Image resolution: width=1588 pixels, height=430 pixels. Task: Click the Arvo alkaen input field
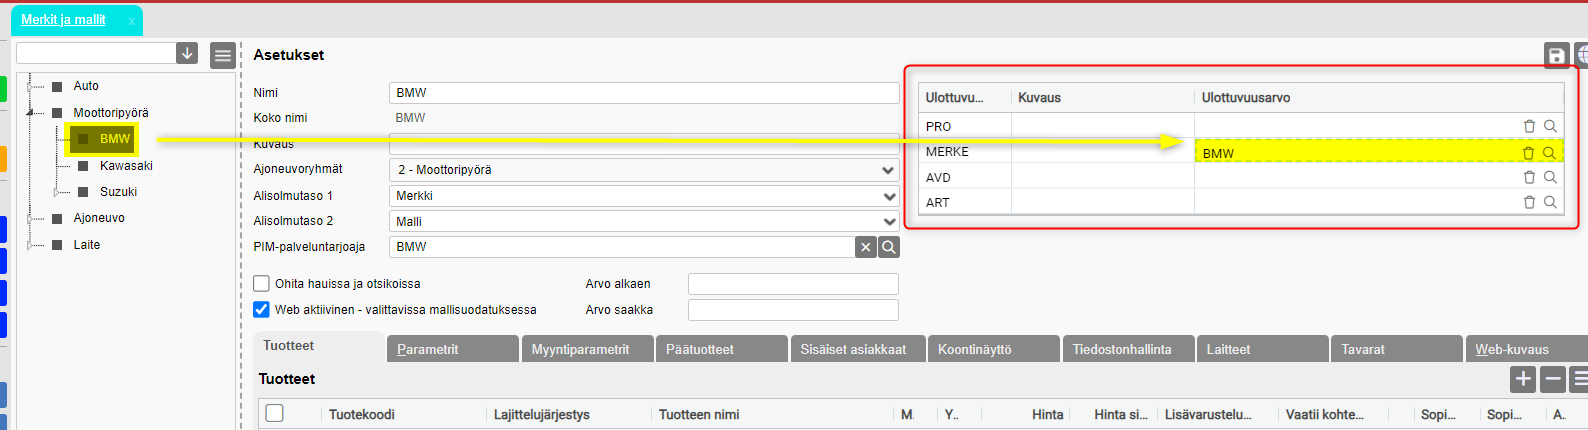tap(793, 284)
